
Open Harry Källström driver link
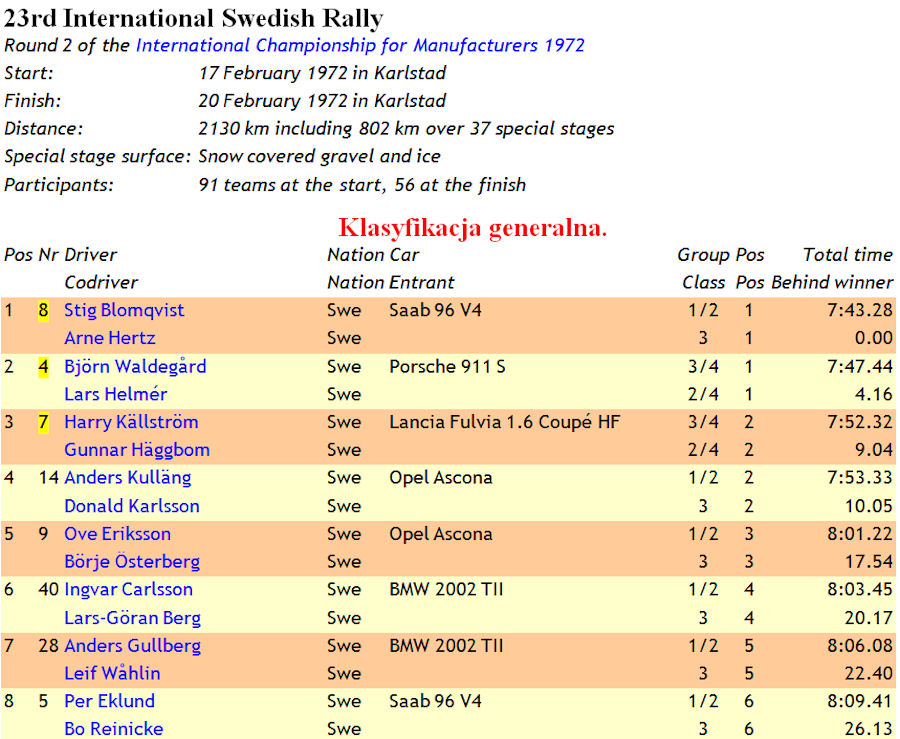pyautogui.click(x=131, y=422)
